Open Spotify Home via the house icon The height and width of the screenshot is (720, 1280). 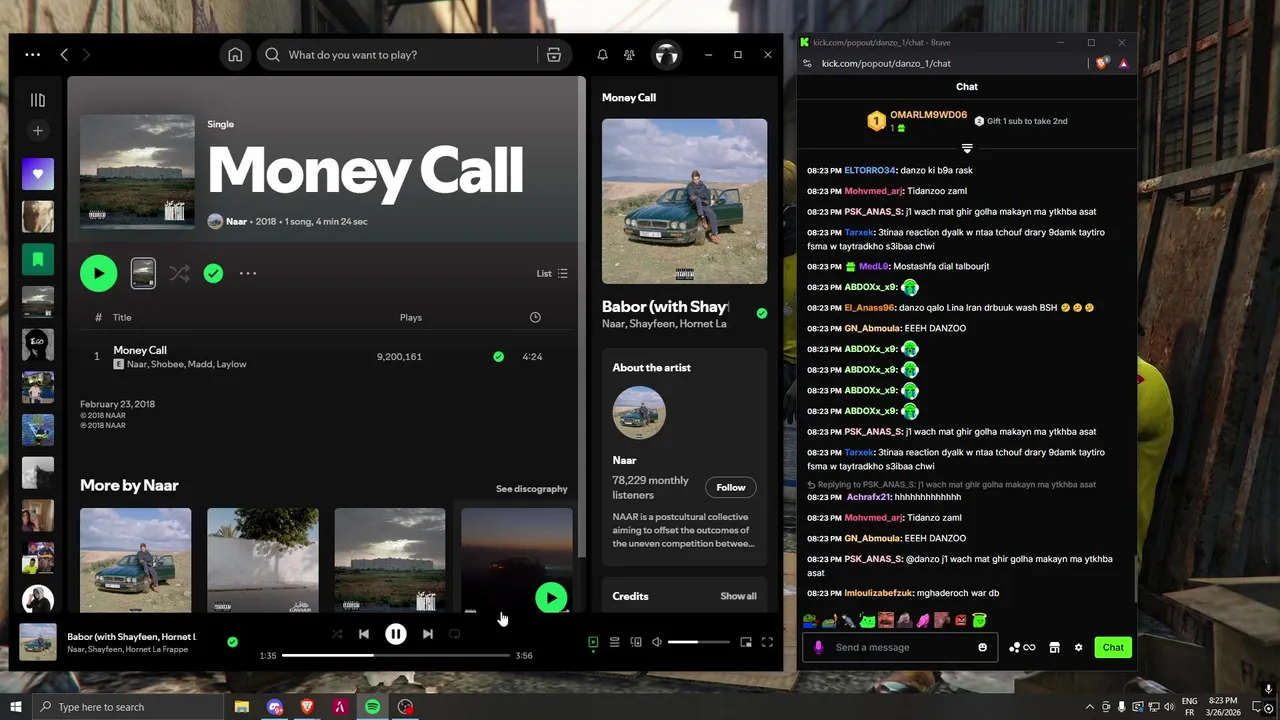click(235, 55)
